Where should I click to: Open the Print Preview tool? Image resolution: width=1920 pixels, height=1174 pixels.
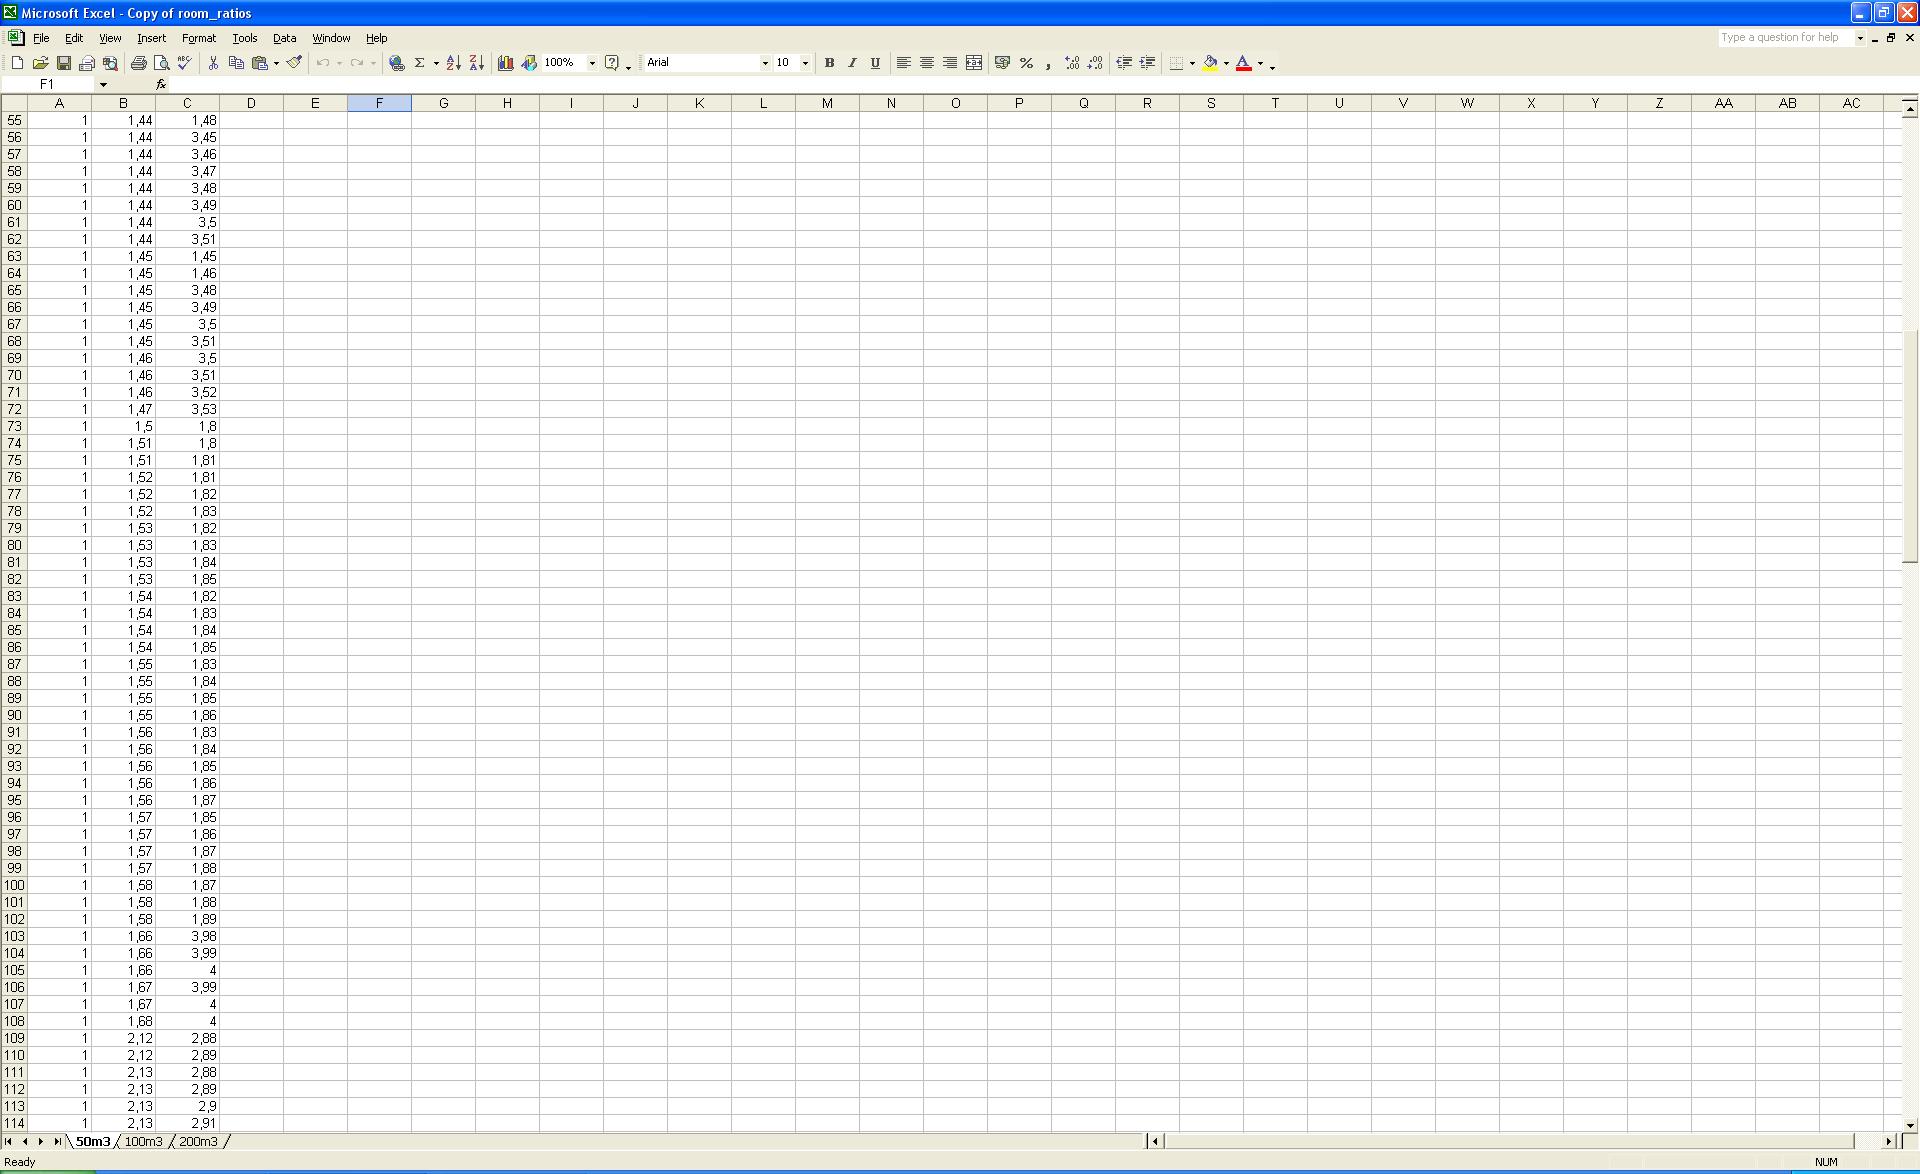tap(161, 63)
